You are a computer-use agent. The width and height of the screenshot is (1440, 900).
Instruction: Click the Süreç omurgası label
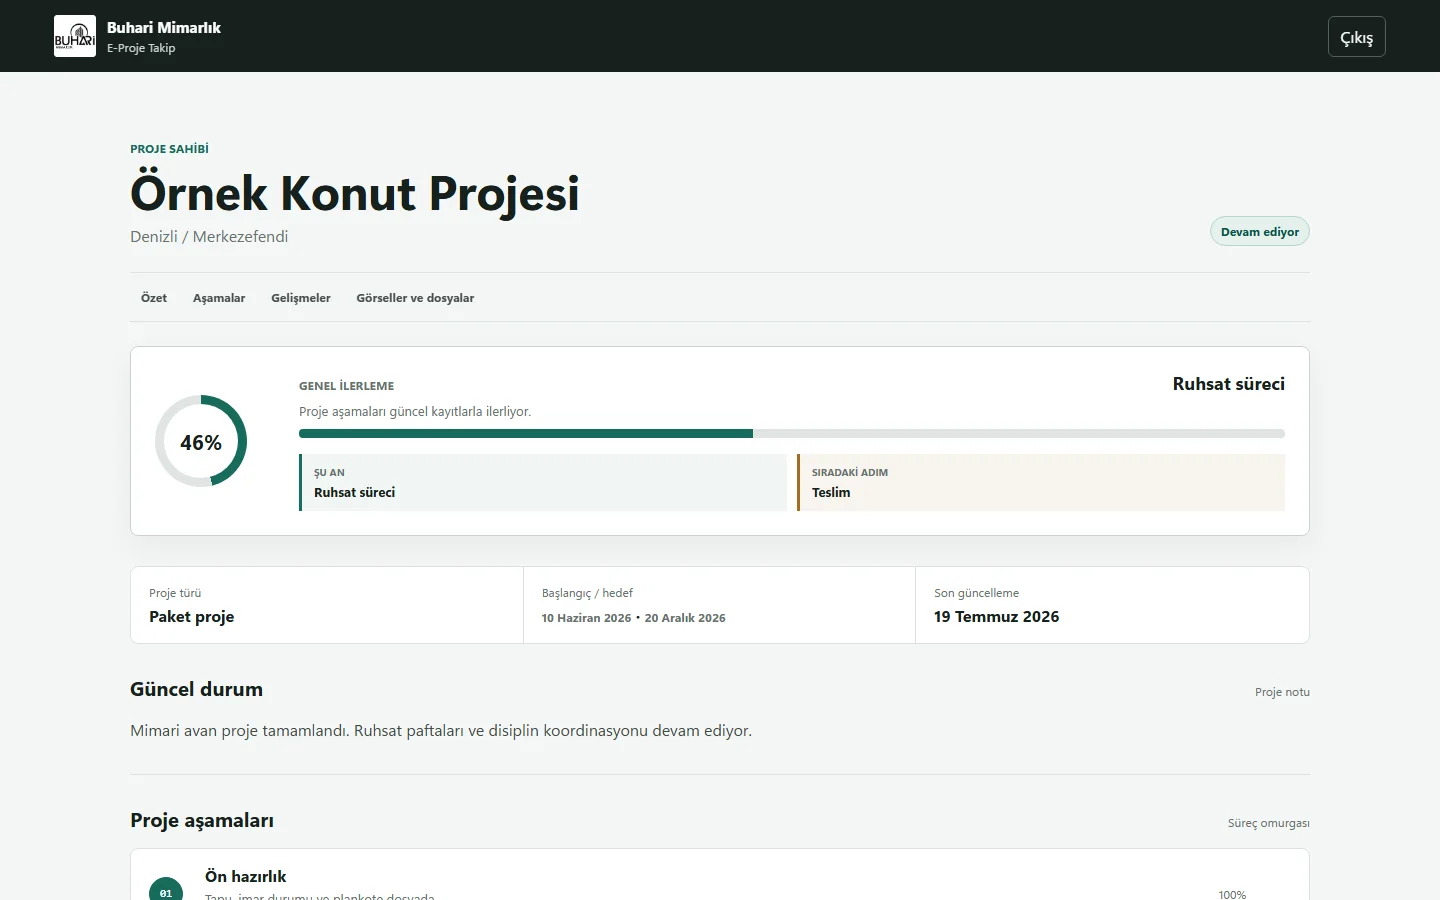[x=1268, y=823]
